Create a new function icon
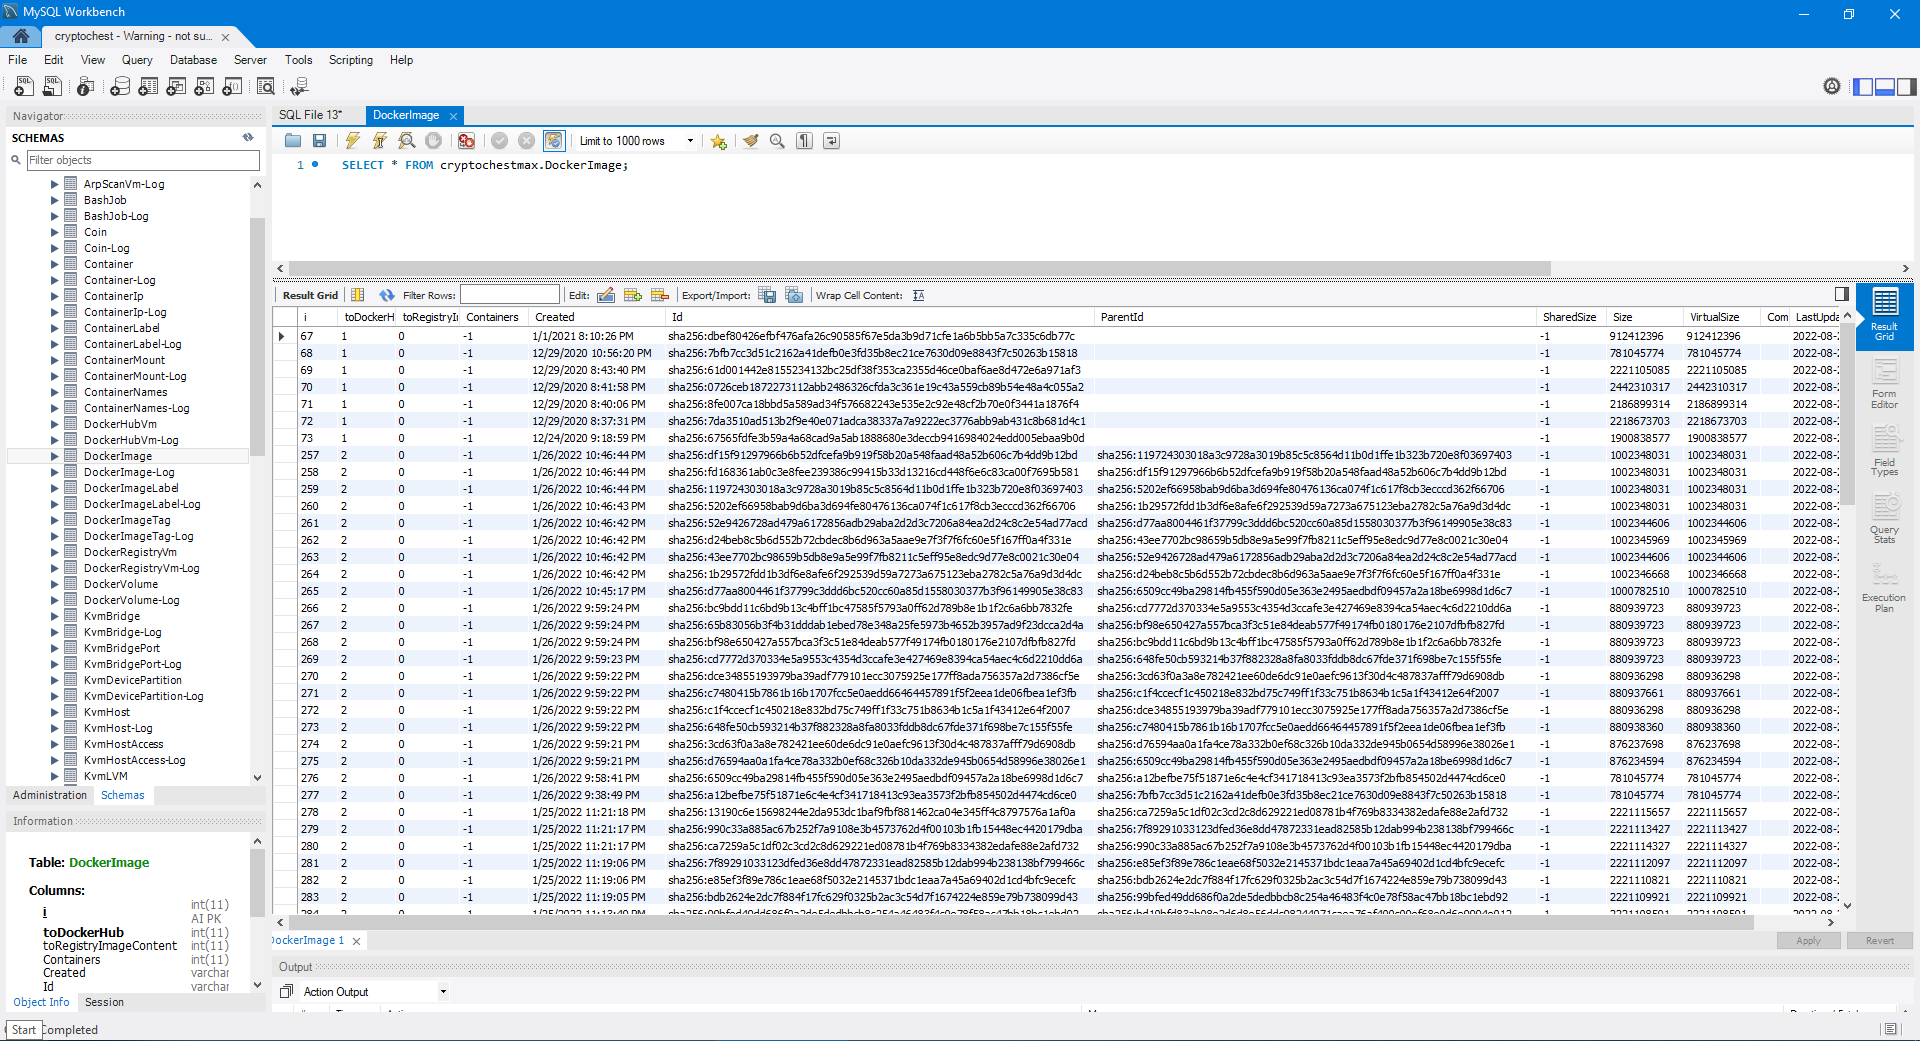Image resolution: width=1920 pixels, height=1041 pixels. tap(232, 87)
